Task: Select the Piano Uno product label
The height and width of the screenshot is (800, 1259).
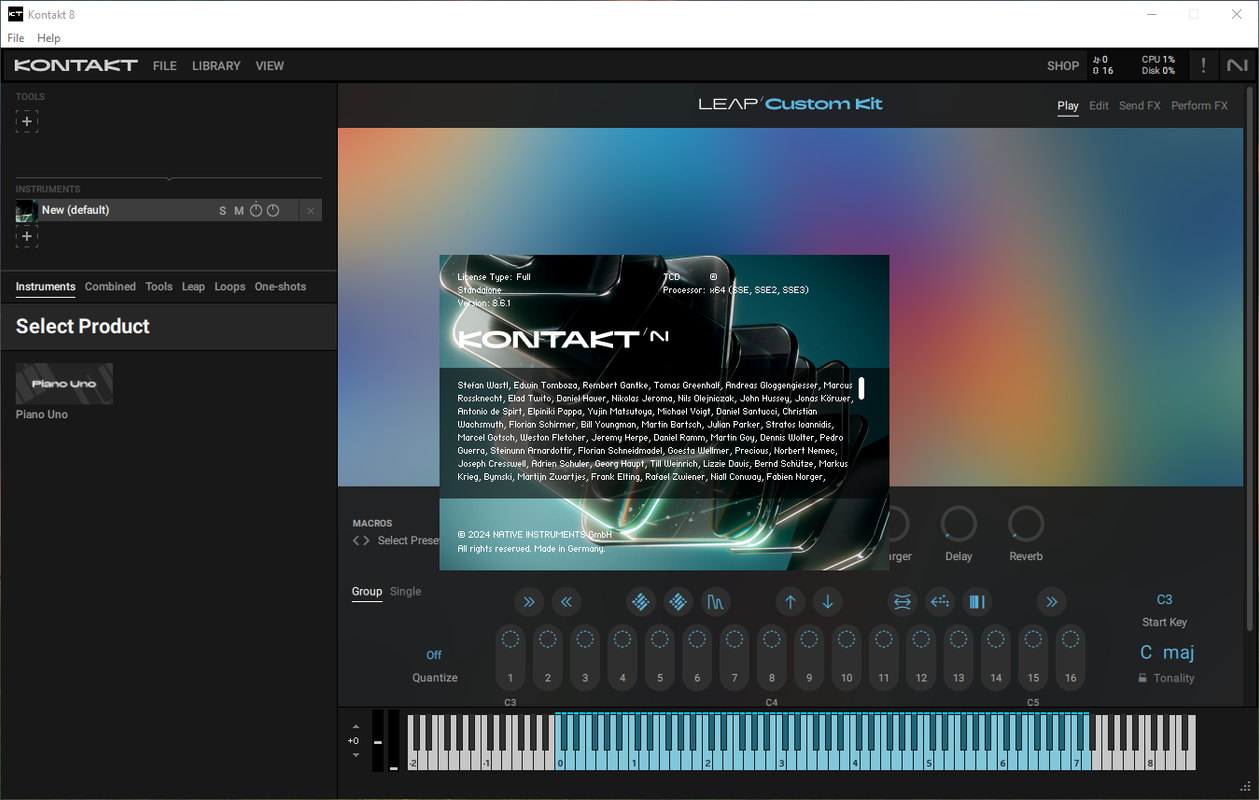Action: 42,415
